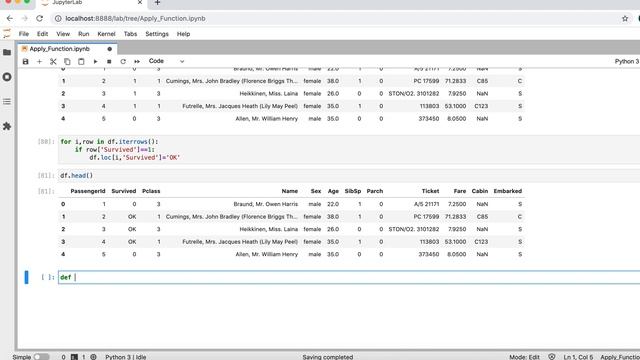
Task: Go forward in browser history
Action: (24, 18)
